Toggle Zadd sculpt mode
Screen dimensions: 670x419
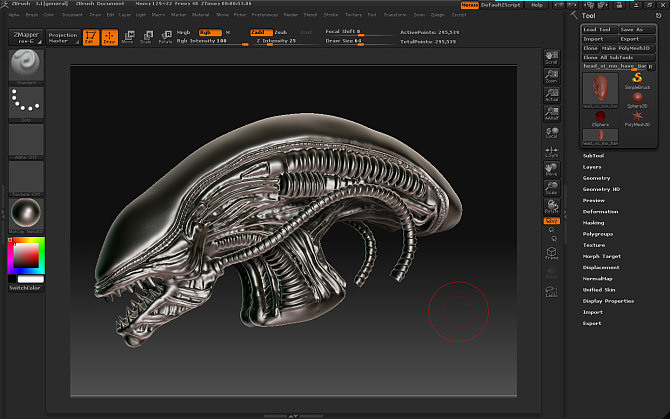point(261,32)
